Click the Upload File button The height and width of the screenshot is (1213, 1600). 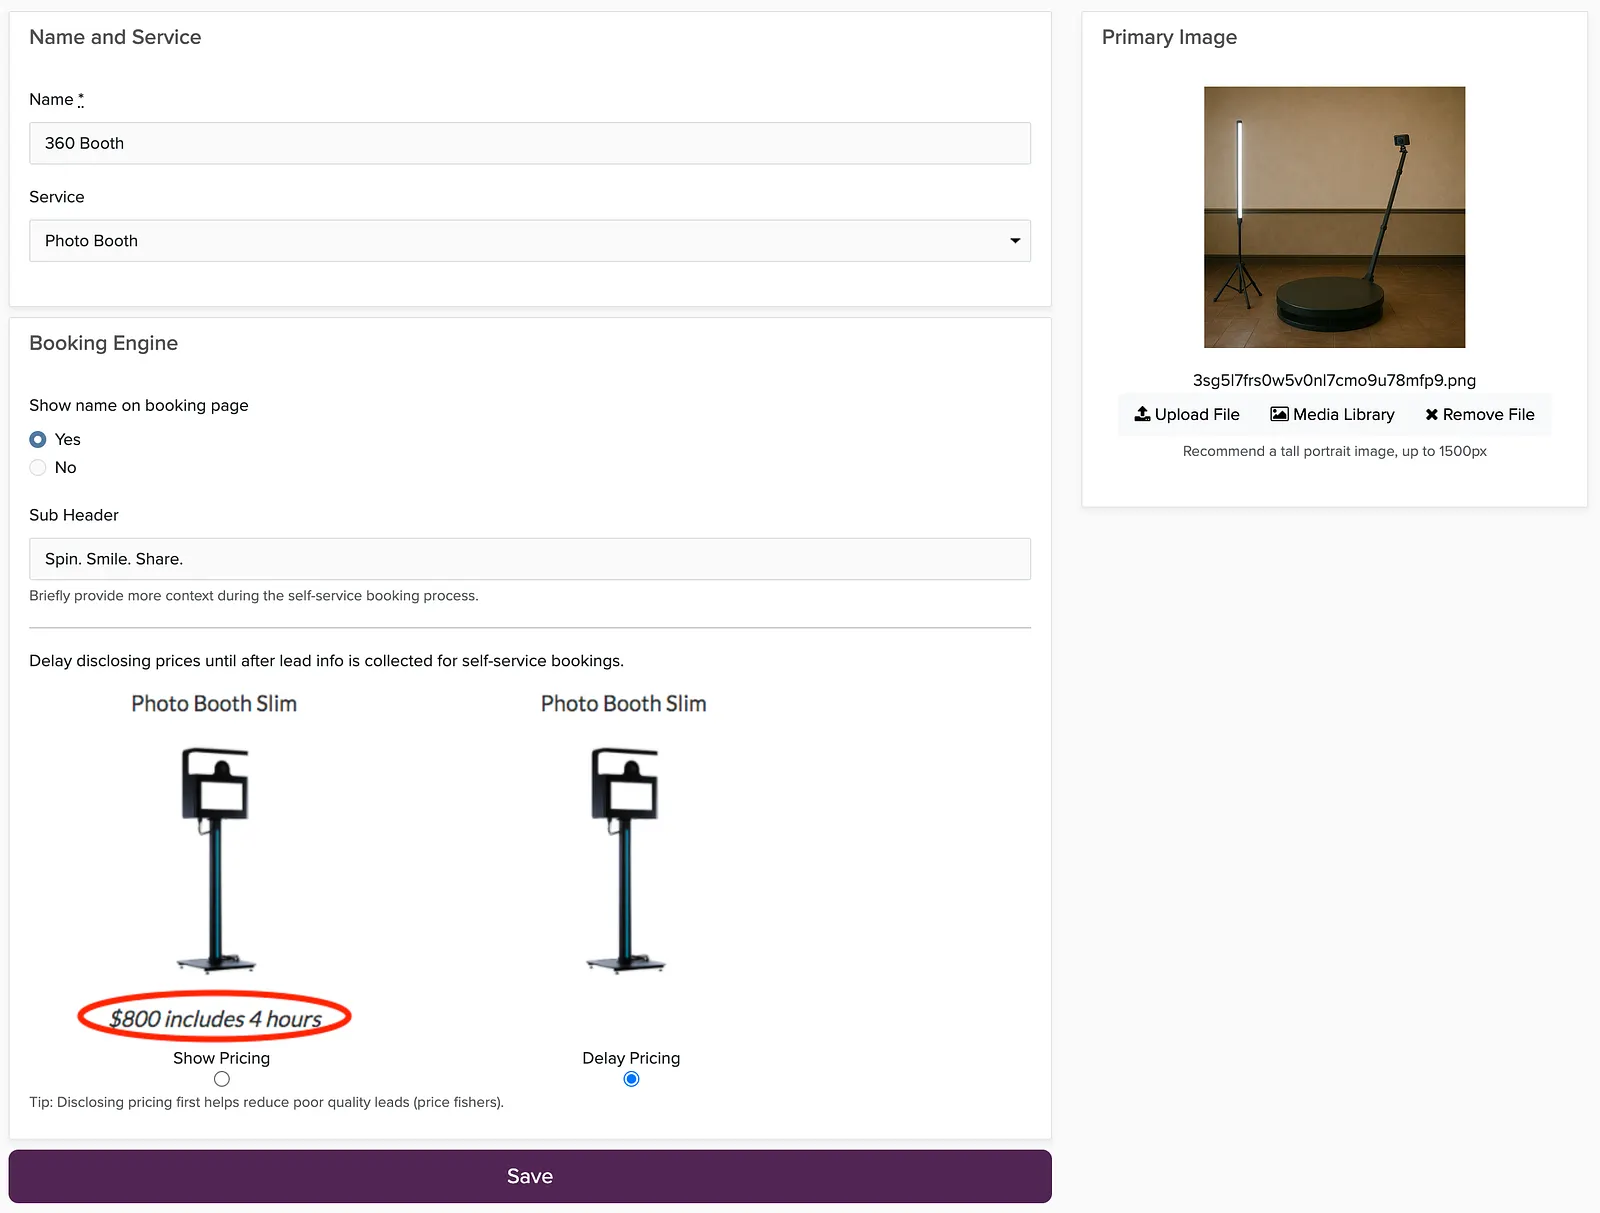click(1187, 414)
